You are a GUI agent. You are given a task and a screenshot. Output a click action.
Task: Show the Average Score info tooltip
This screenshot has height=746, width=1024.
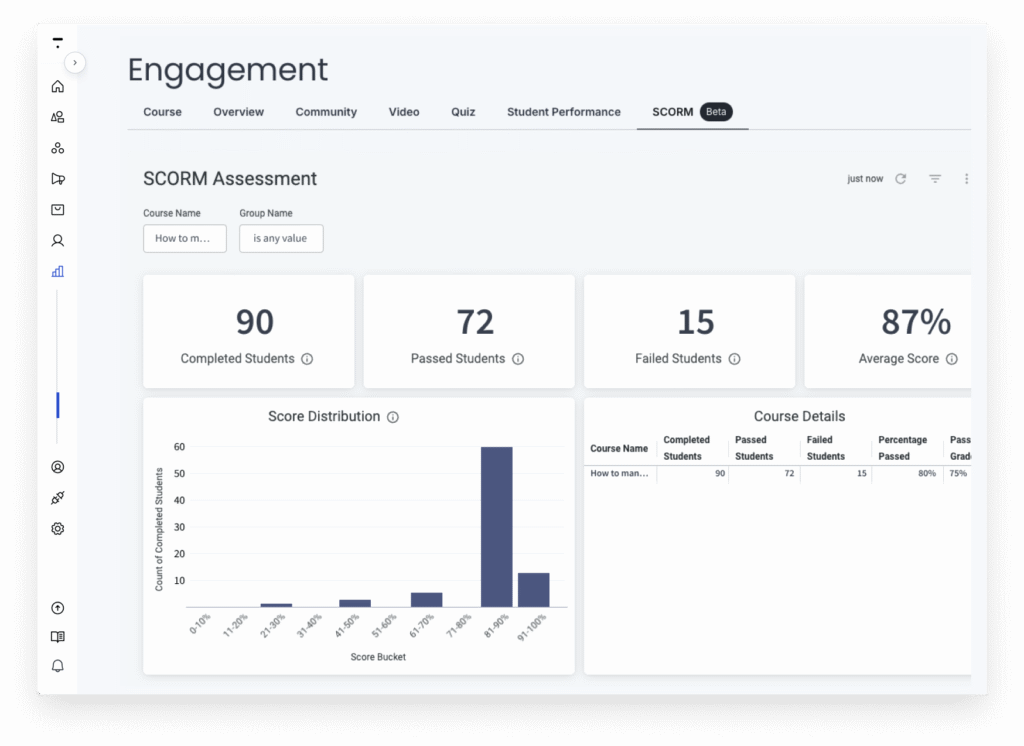click(x=954, y=358)
